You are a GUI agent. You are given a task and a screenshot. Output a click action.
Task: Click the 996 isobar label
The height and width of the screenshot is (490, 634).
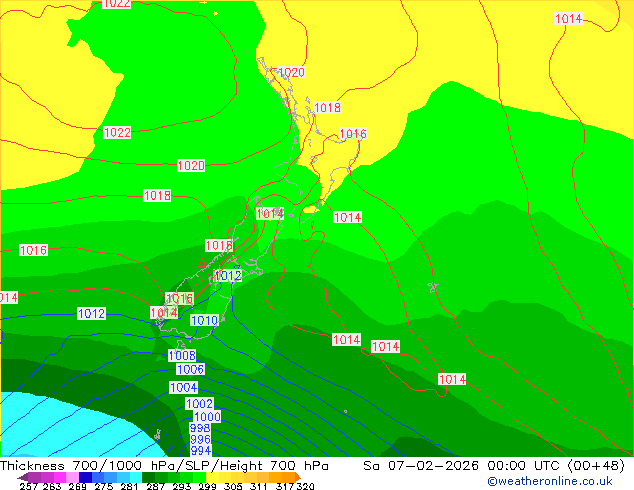click(x=201, y=439)
